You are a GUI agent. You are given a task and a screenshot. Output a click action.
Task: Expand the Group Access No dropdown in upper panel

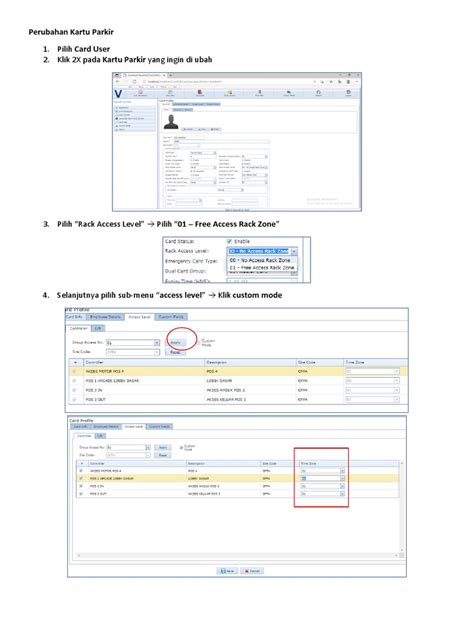(157, 343)
